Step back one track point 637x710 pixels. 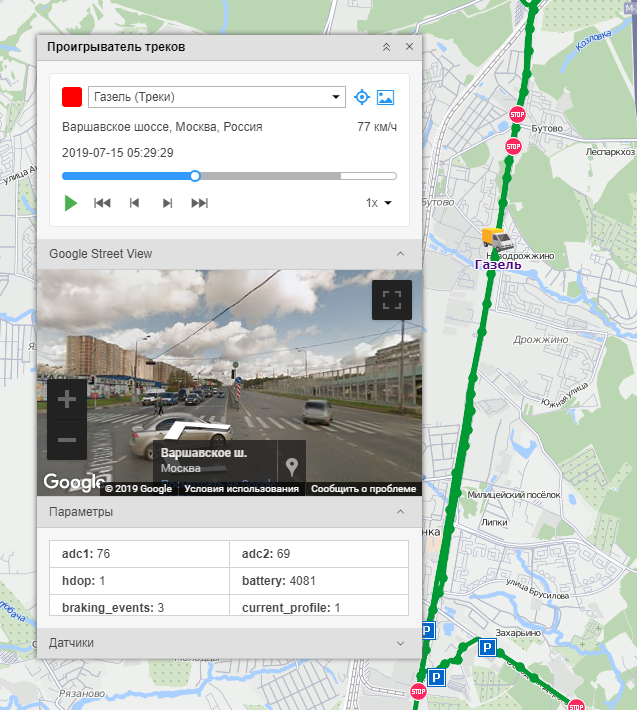[134, 203]
